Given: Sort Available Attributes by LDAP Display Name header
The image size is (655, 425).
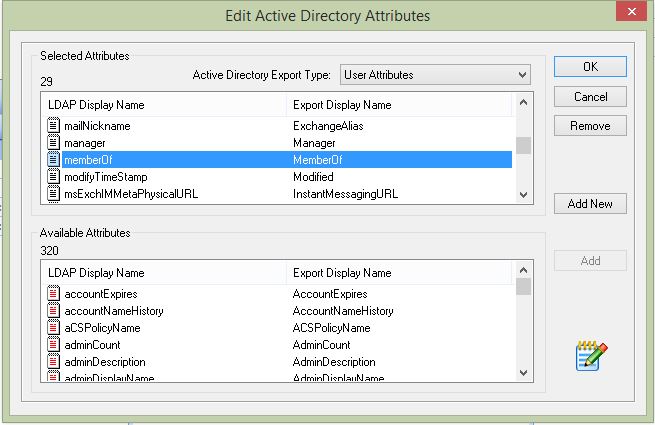Looking at the screenshot, I should coord(164,273).
